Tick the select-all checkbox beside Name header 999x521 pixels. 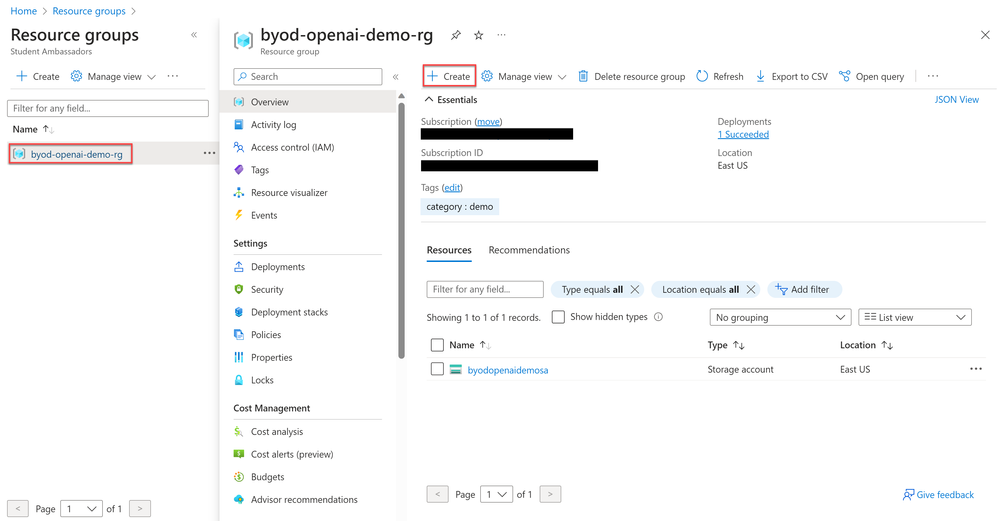(x=437, y=345)
